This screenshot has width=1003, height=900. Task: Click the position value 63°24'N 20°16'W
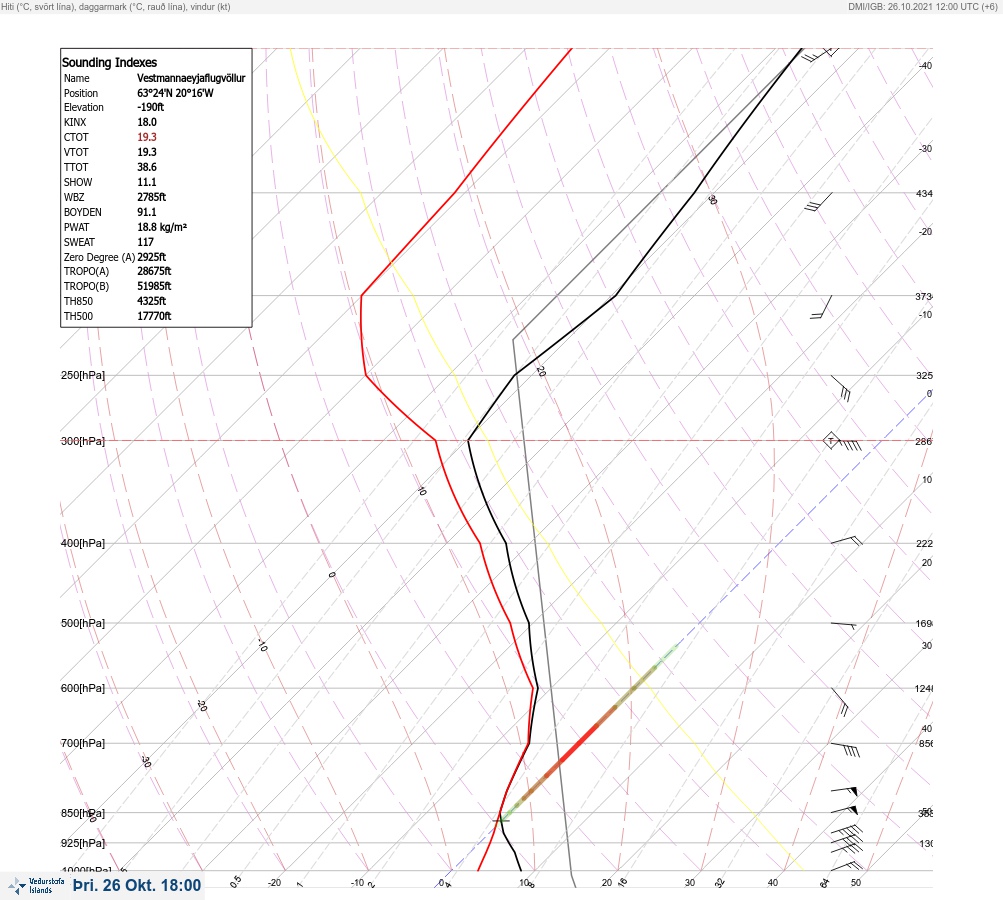(175, 93)
